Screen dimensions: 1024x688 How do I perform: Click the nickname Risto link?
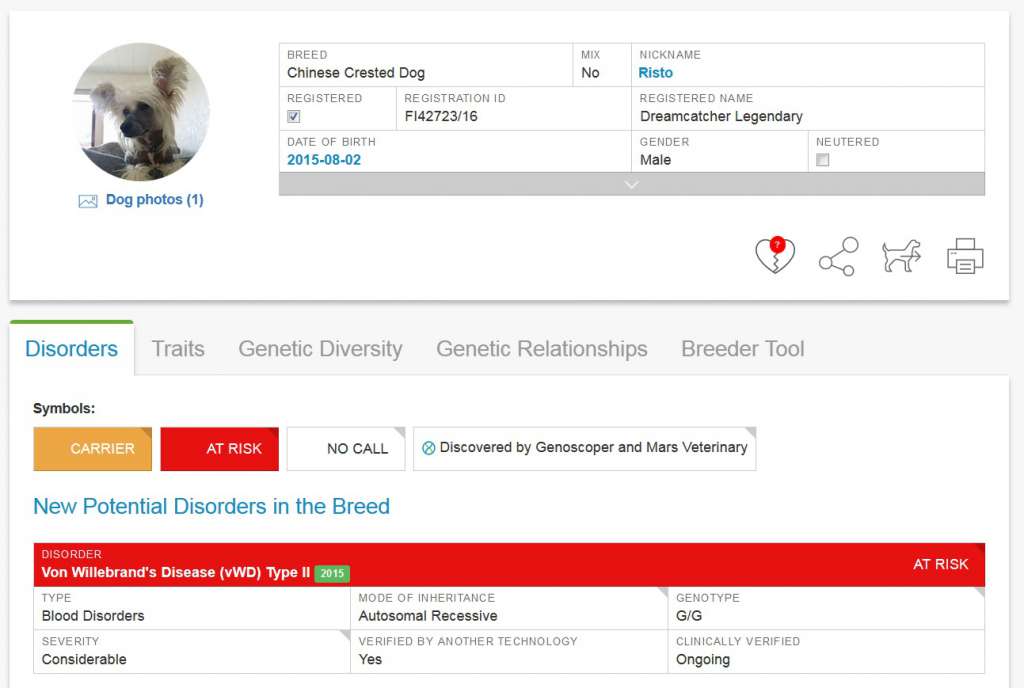tap(656, 73)
